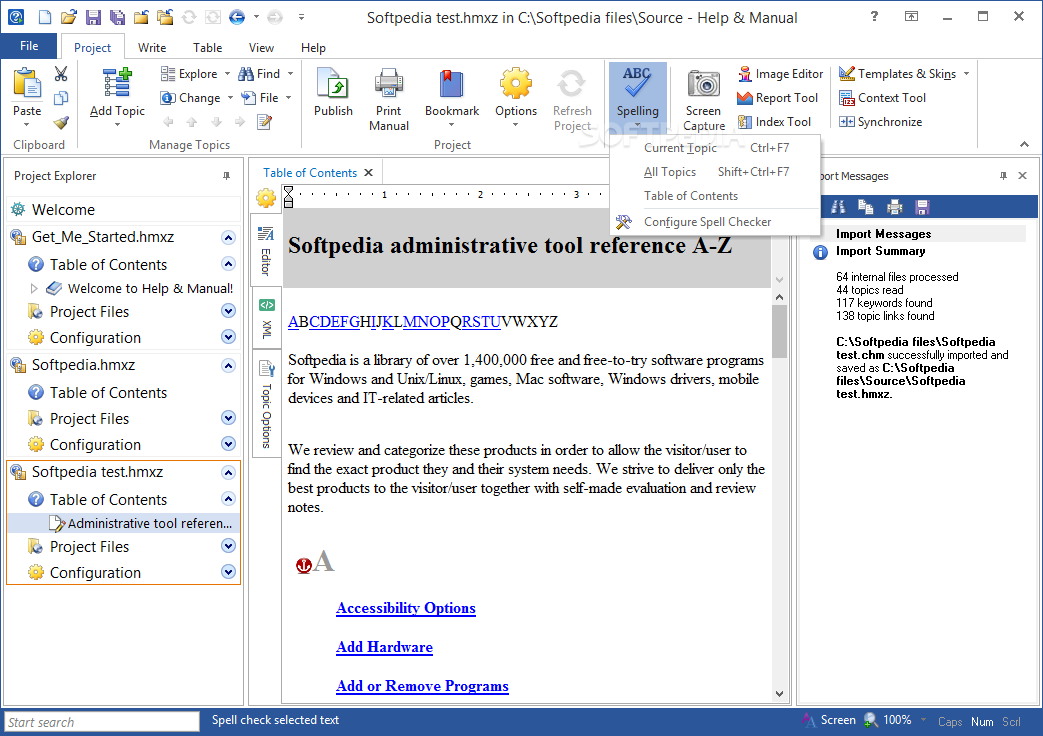Click the Copy icon below the scissors
Image resolution: width=1043 pixels, height=736 pixels.
(61, 98)
